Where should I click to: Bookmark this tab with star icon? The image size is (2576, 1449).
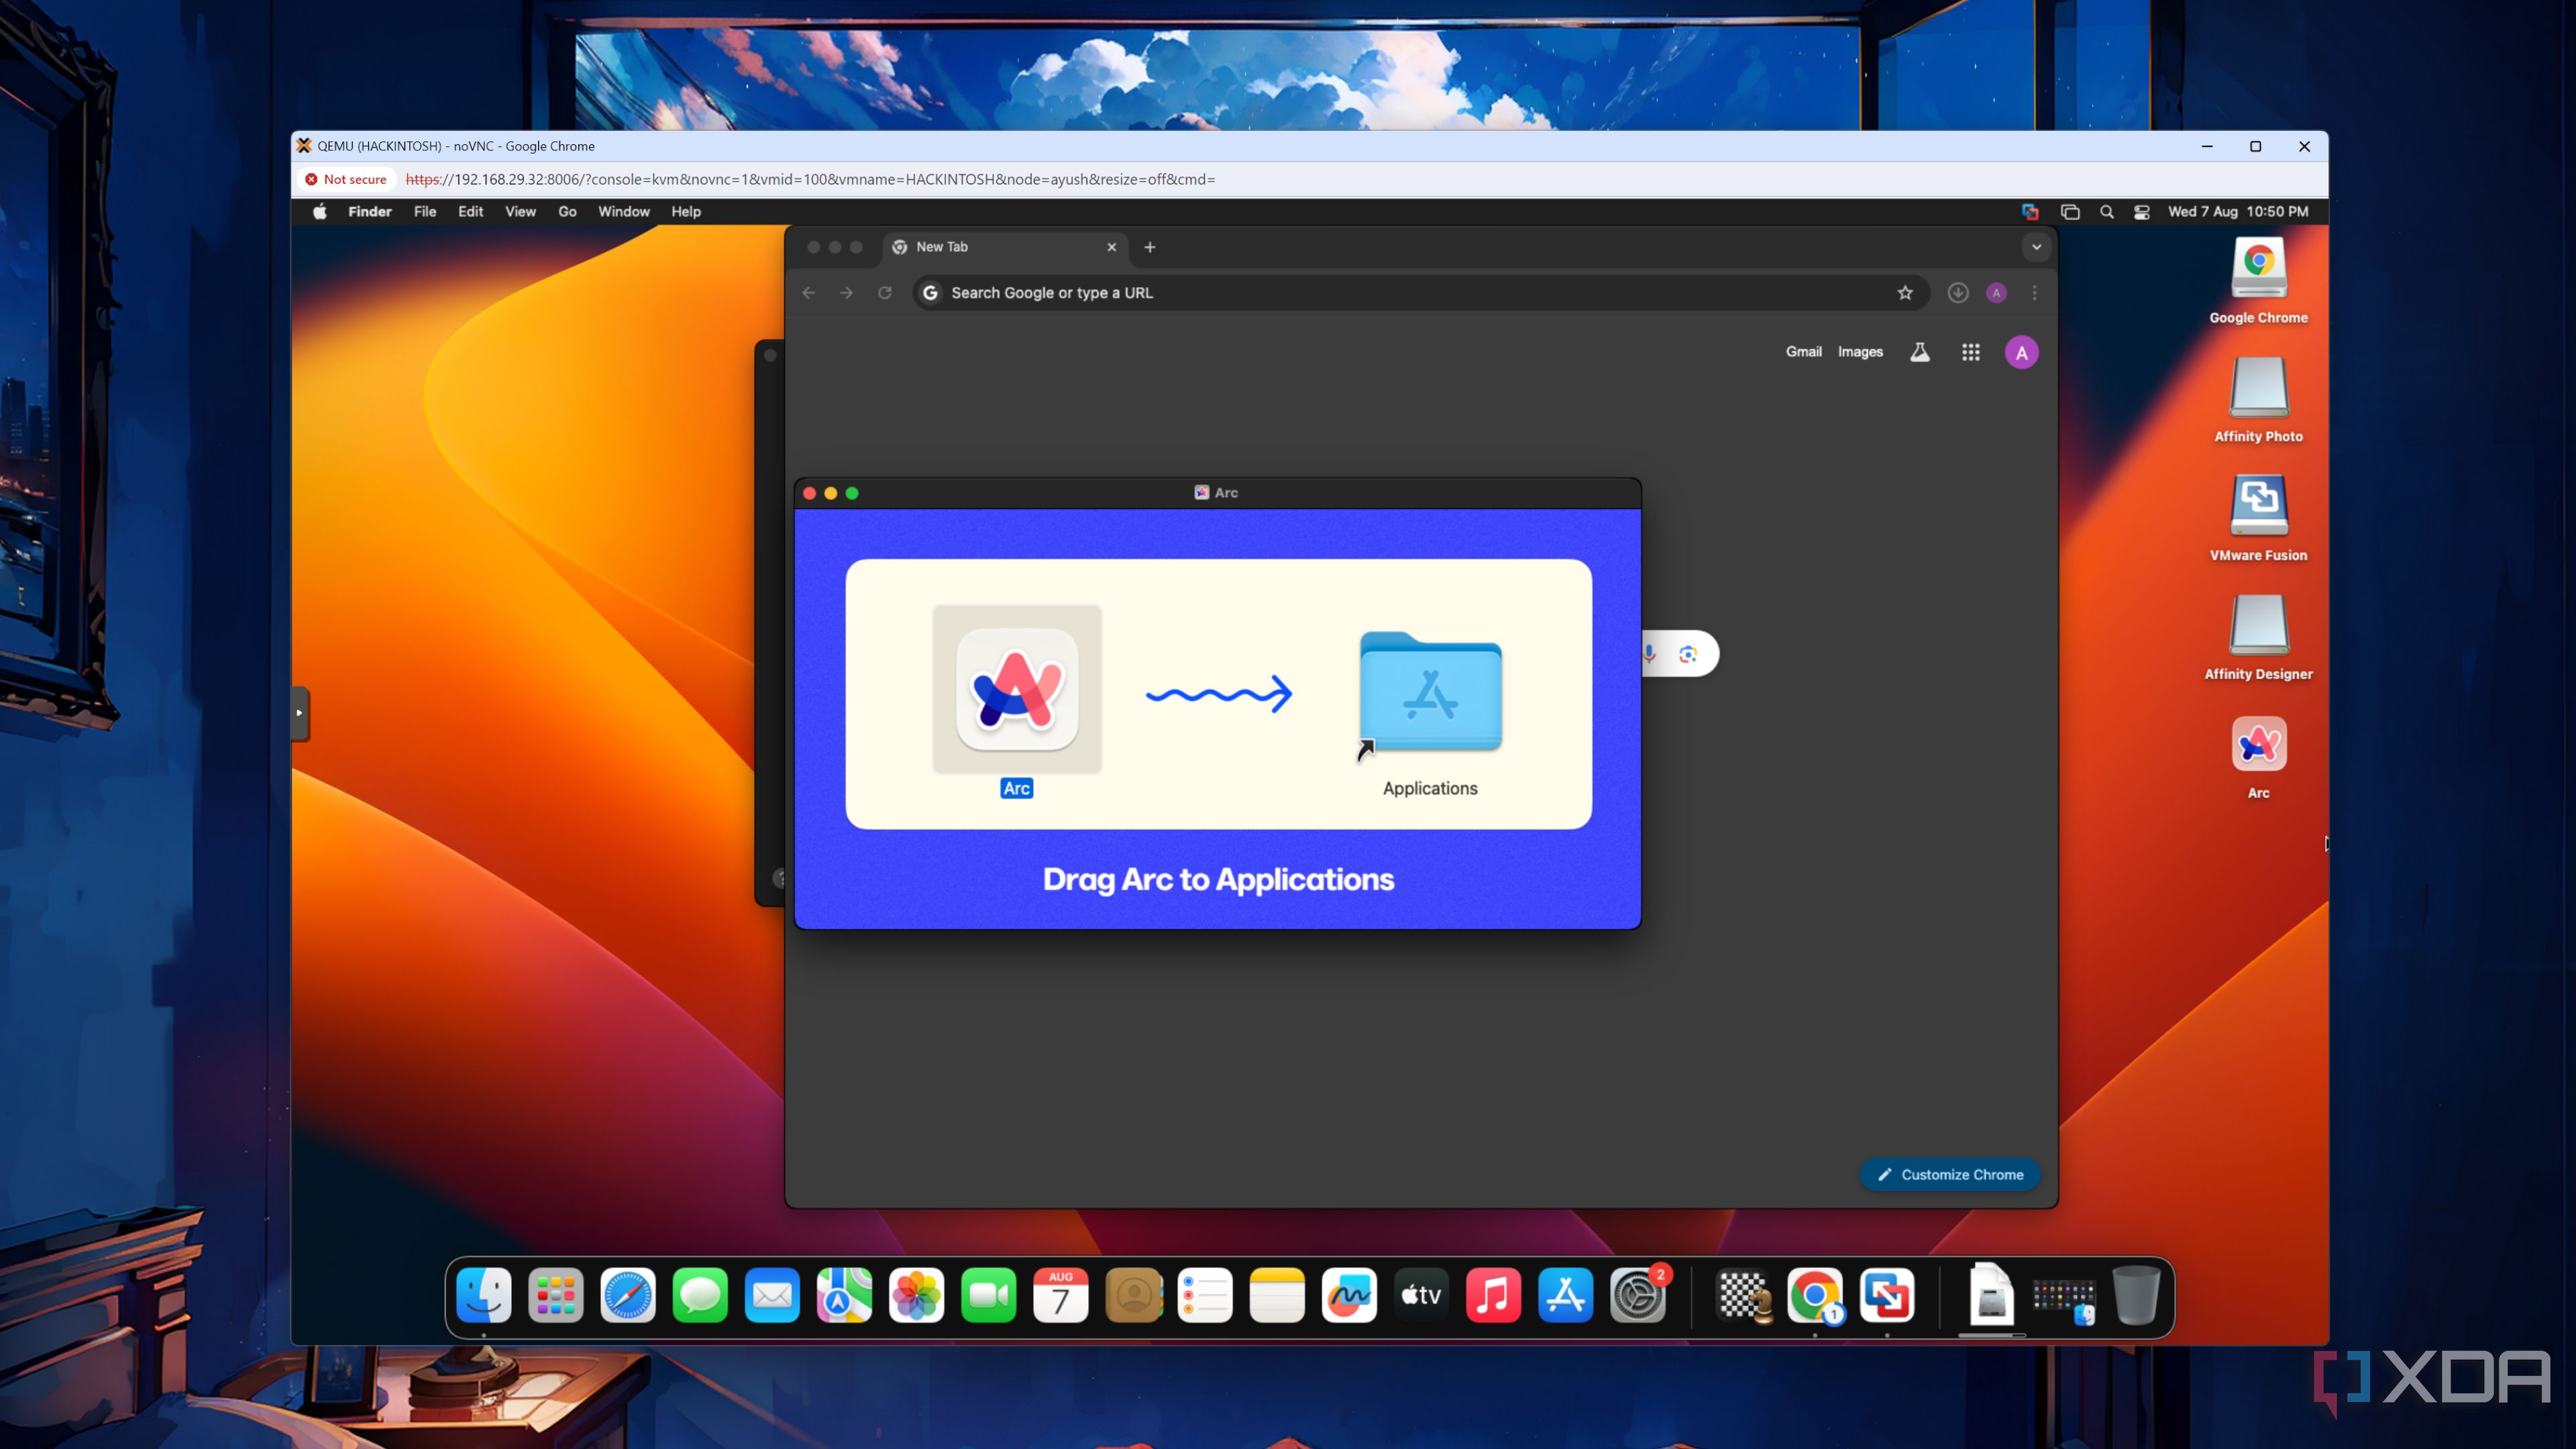tap(1905, 293)
